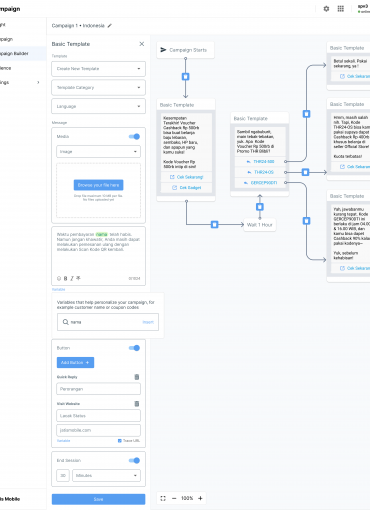This screenshot has height=510, width=370.
Task: Select connector handle leading to Wait 1 Hour
Action: pos(215,224)
